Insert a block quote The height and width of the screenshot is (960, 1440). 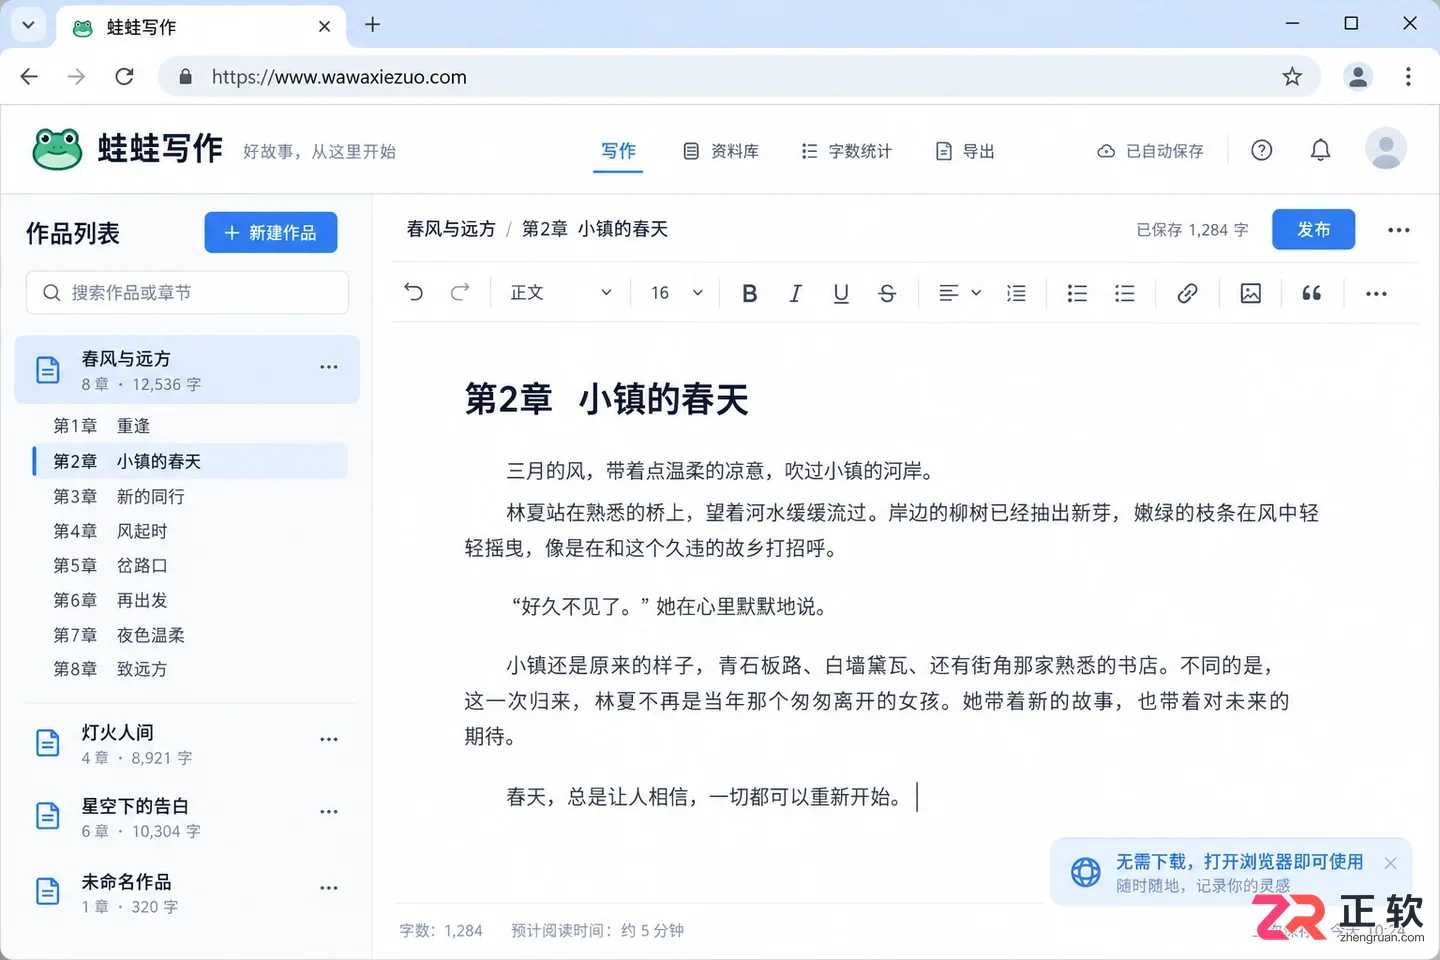click(x=1312, y=293)
